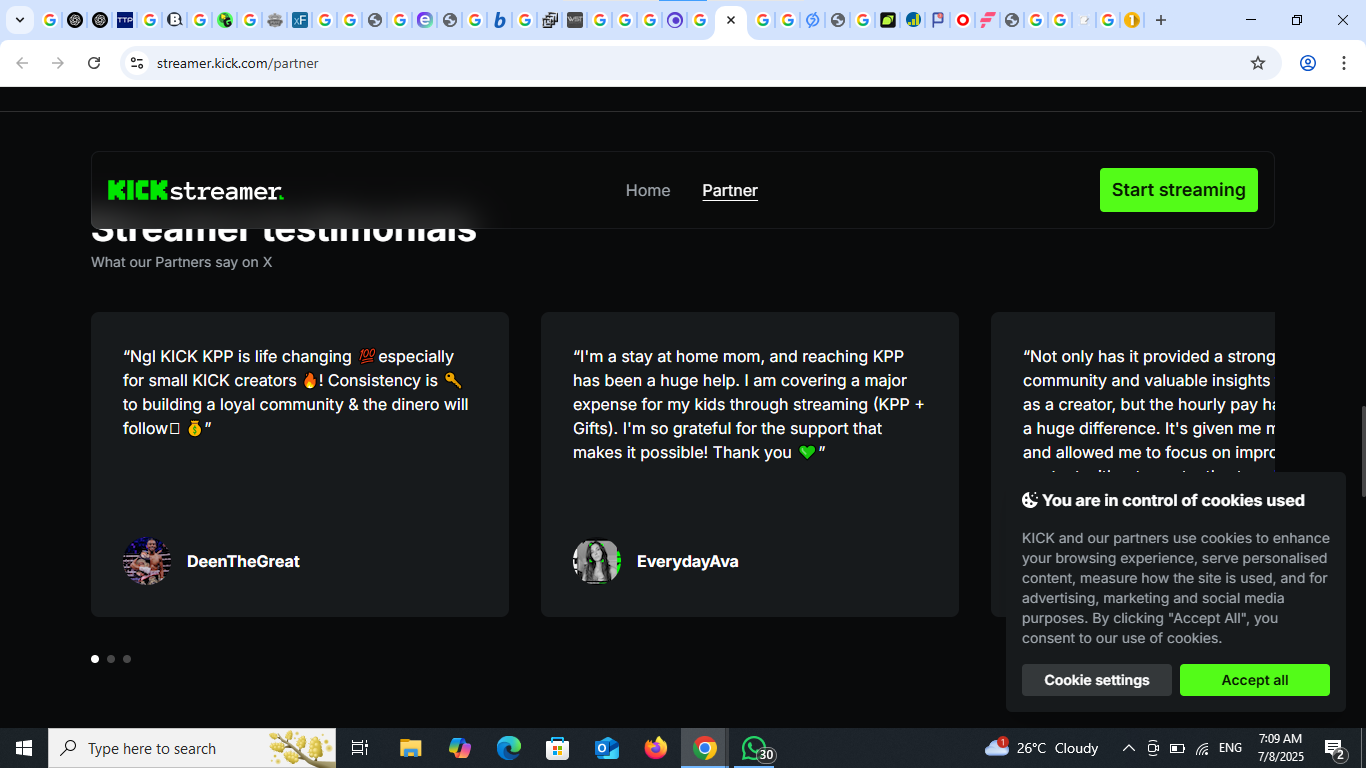Click the Start streaming button
The image size is (1366, 768).
1179,190
